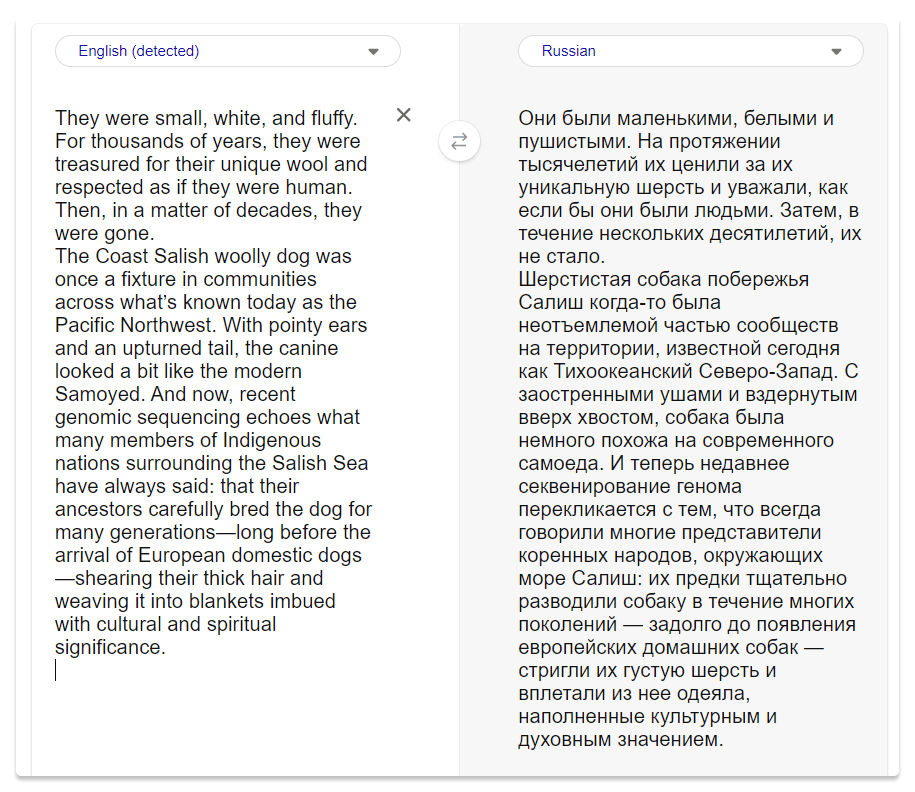Click the Russian line 'не стало.'

561,256
